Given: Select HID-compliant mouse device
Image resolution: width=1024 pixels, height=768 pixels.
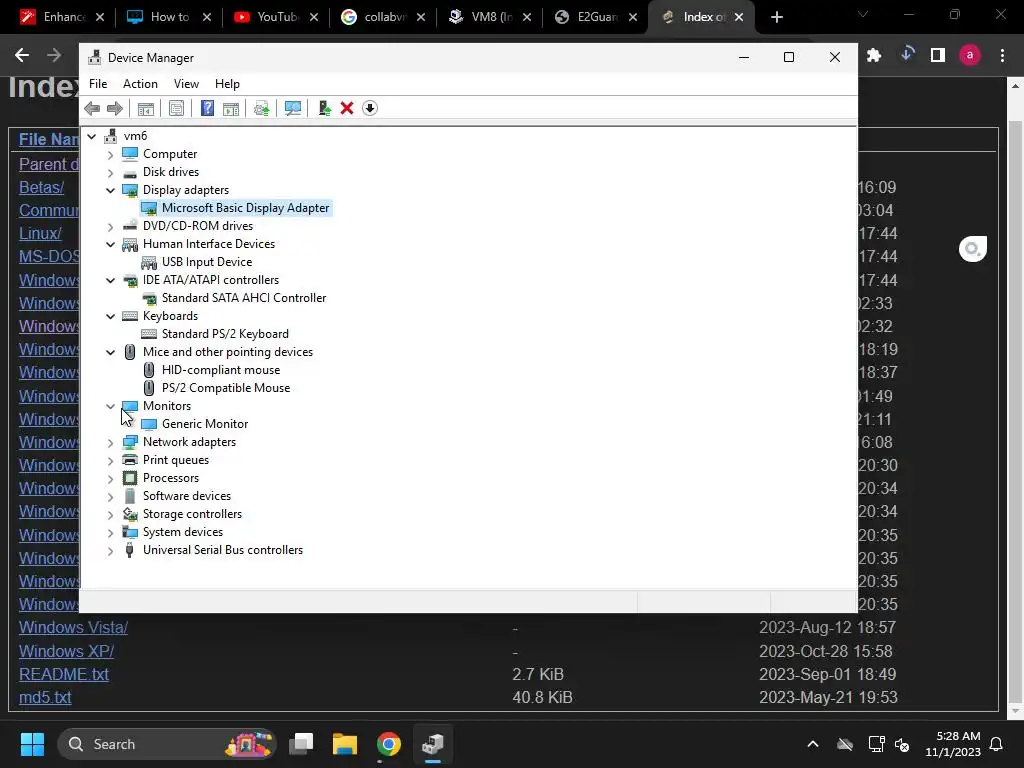Looking at the screenshot, I should (x=221, y=370).
